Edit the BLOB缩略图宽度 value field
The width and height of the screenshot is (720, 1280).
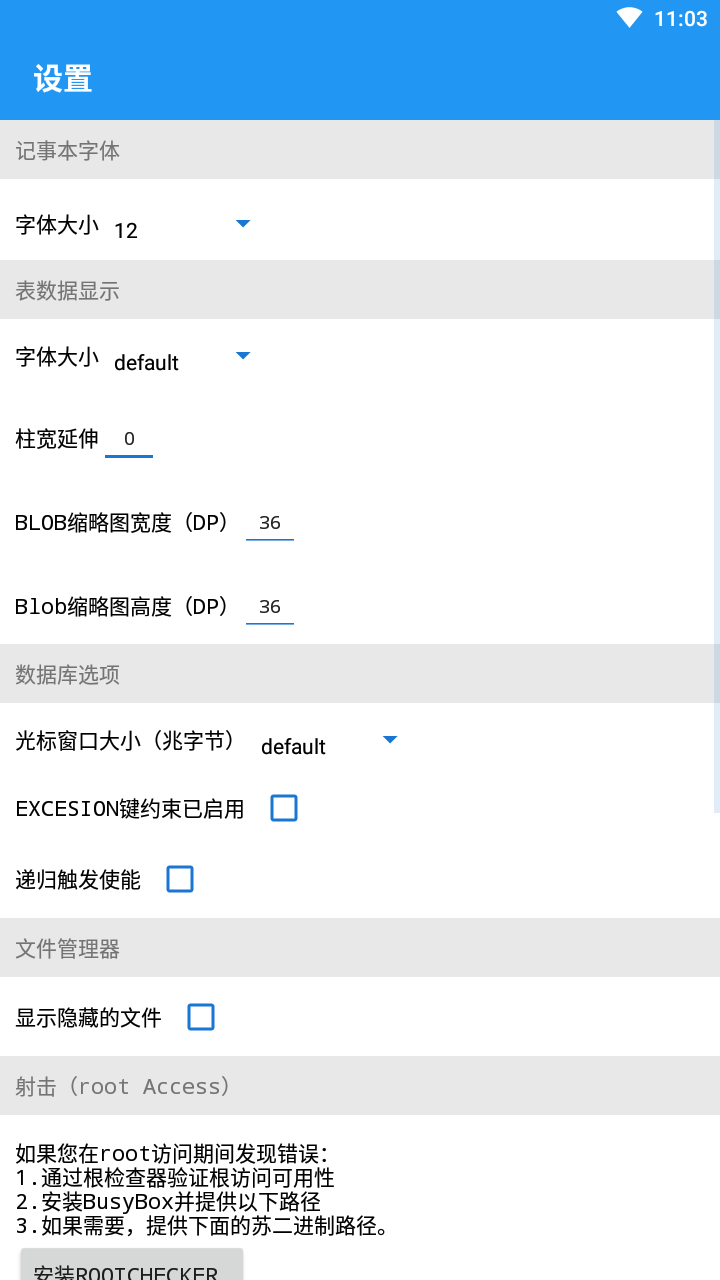coord(270,523)
